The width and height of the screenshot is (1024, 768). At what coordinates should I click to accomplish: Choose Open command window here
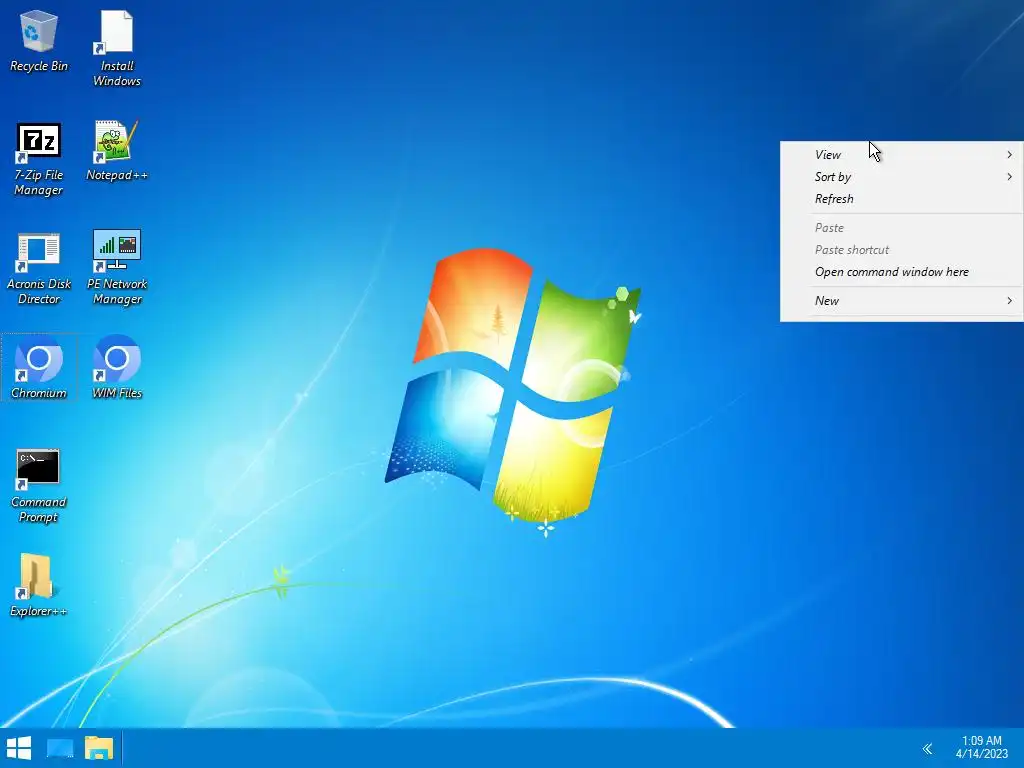click(901, 272)
